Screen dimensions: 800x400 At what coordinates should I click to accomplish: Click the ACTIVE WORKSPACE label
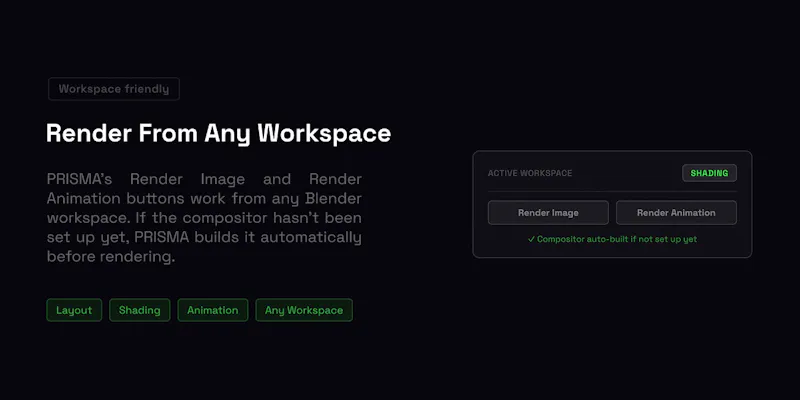point(530,173)
